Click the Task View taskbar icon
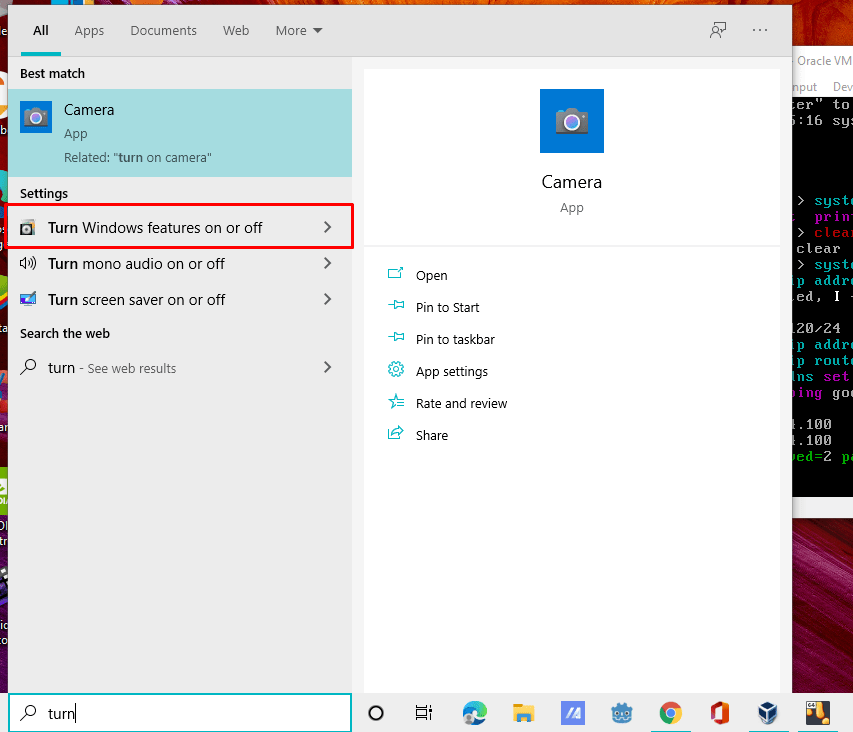Image resolution: width=853 pixels, height=732 pixels. tap(424, 713)
